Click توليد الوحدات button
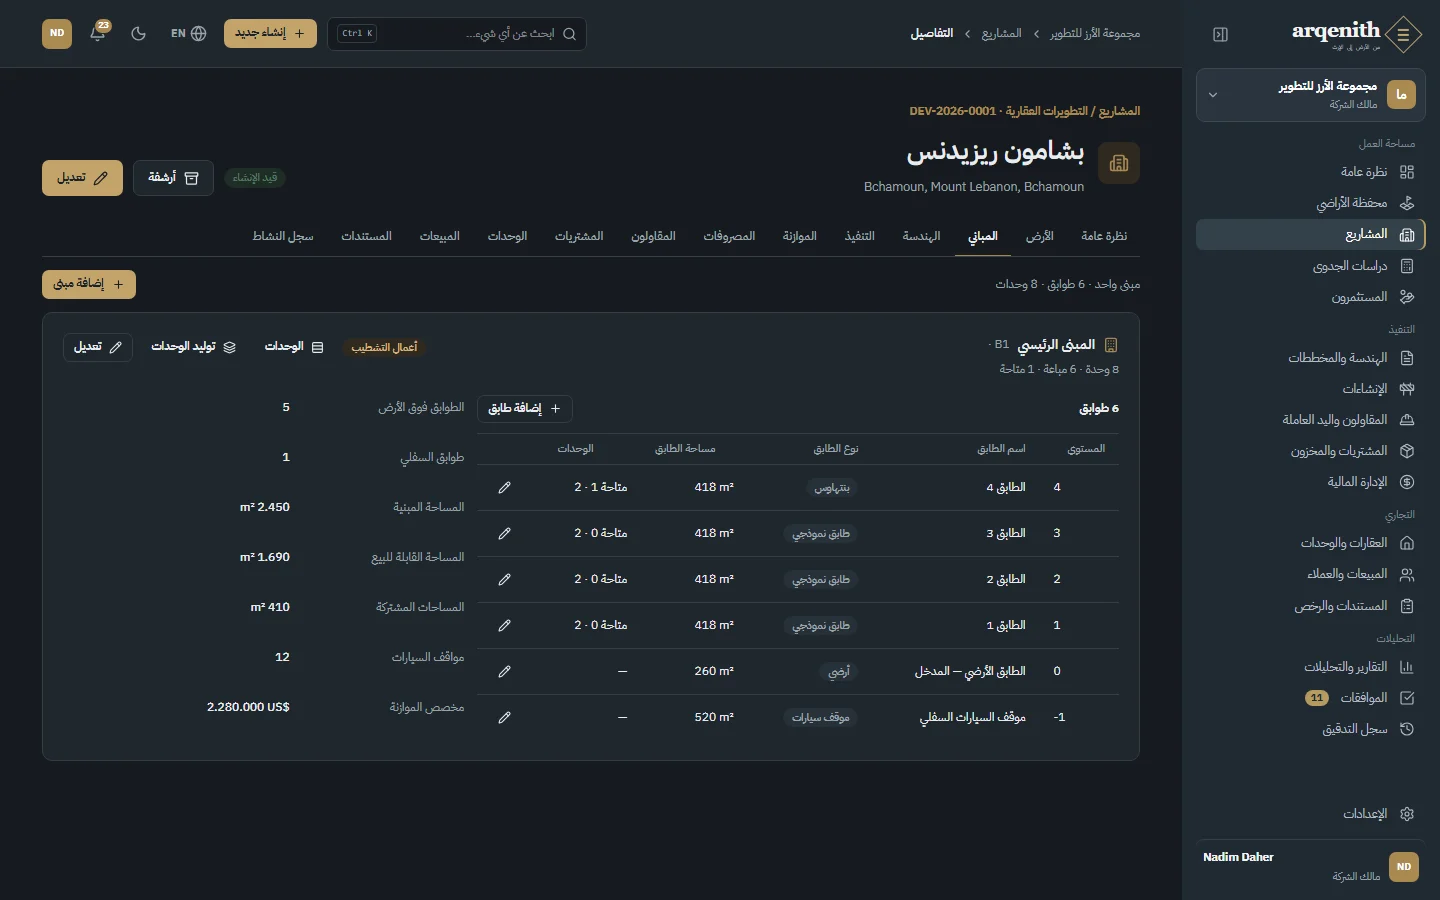Screen dimensions: 1440x900 click(194, 347)
